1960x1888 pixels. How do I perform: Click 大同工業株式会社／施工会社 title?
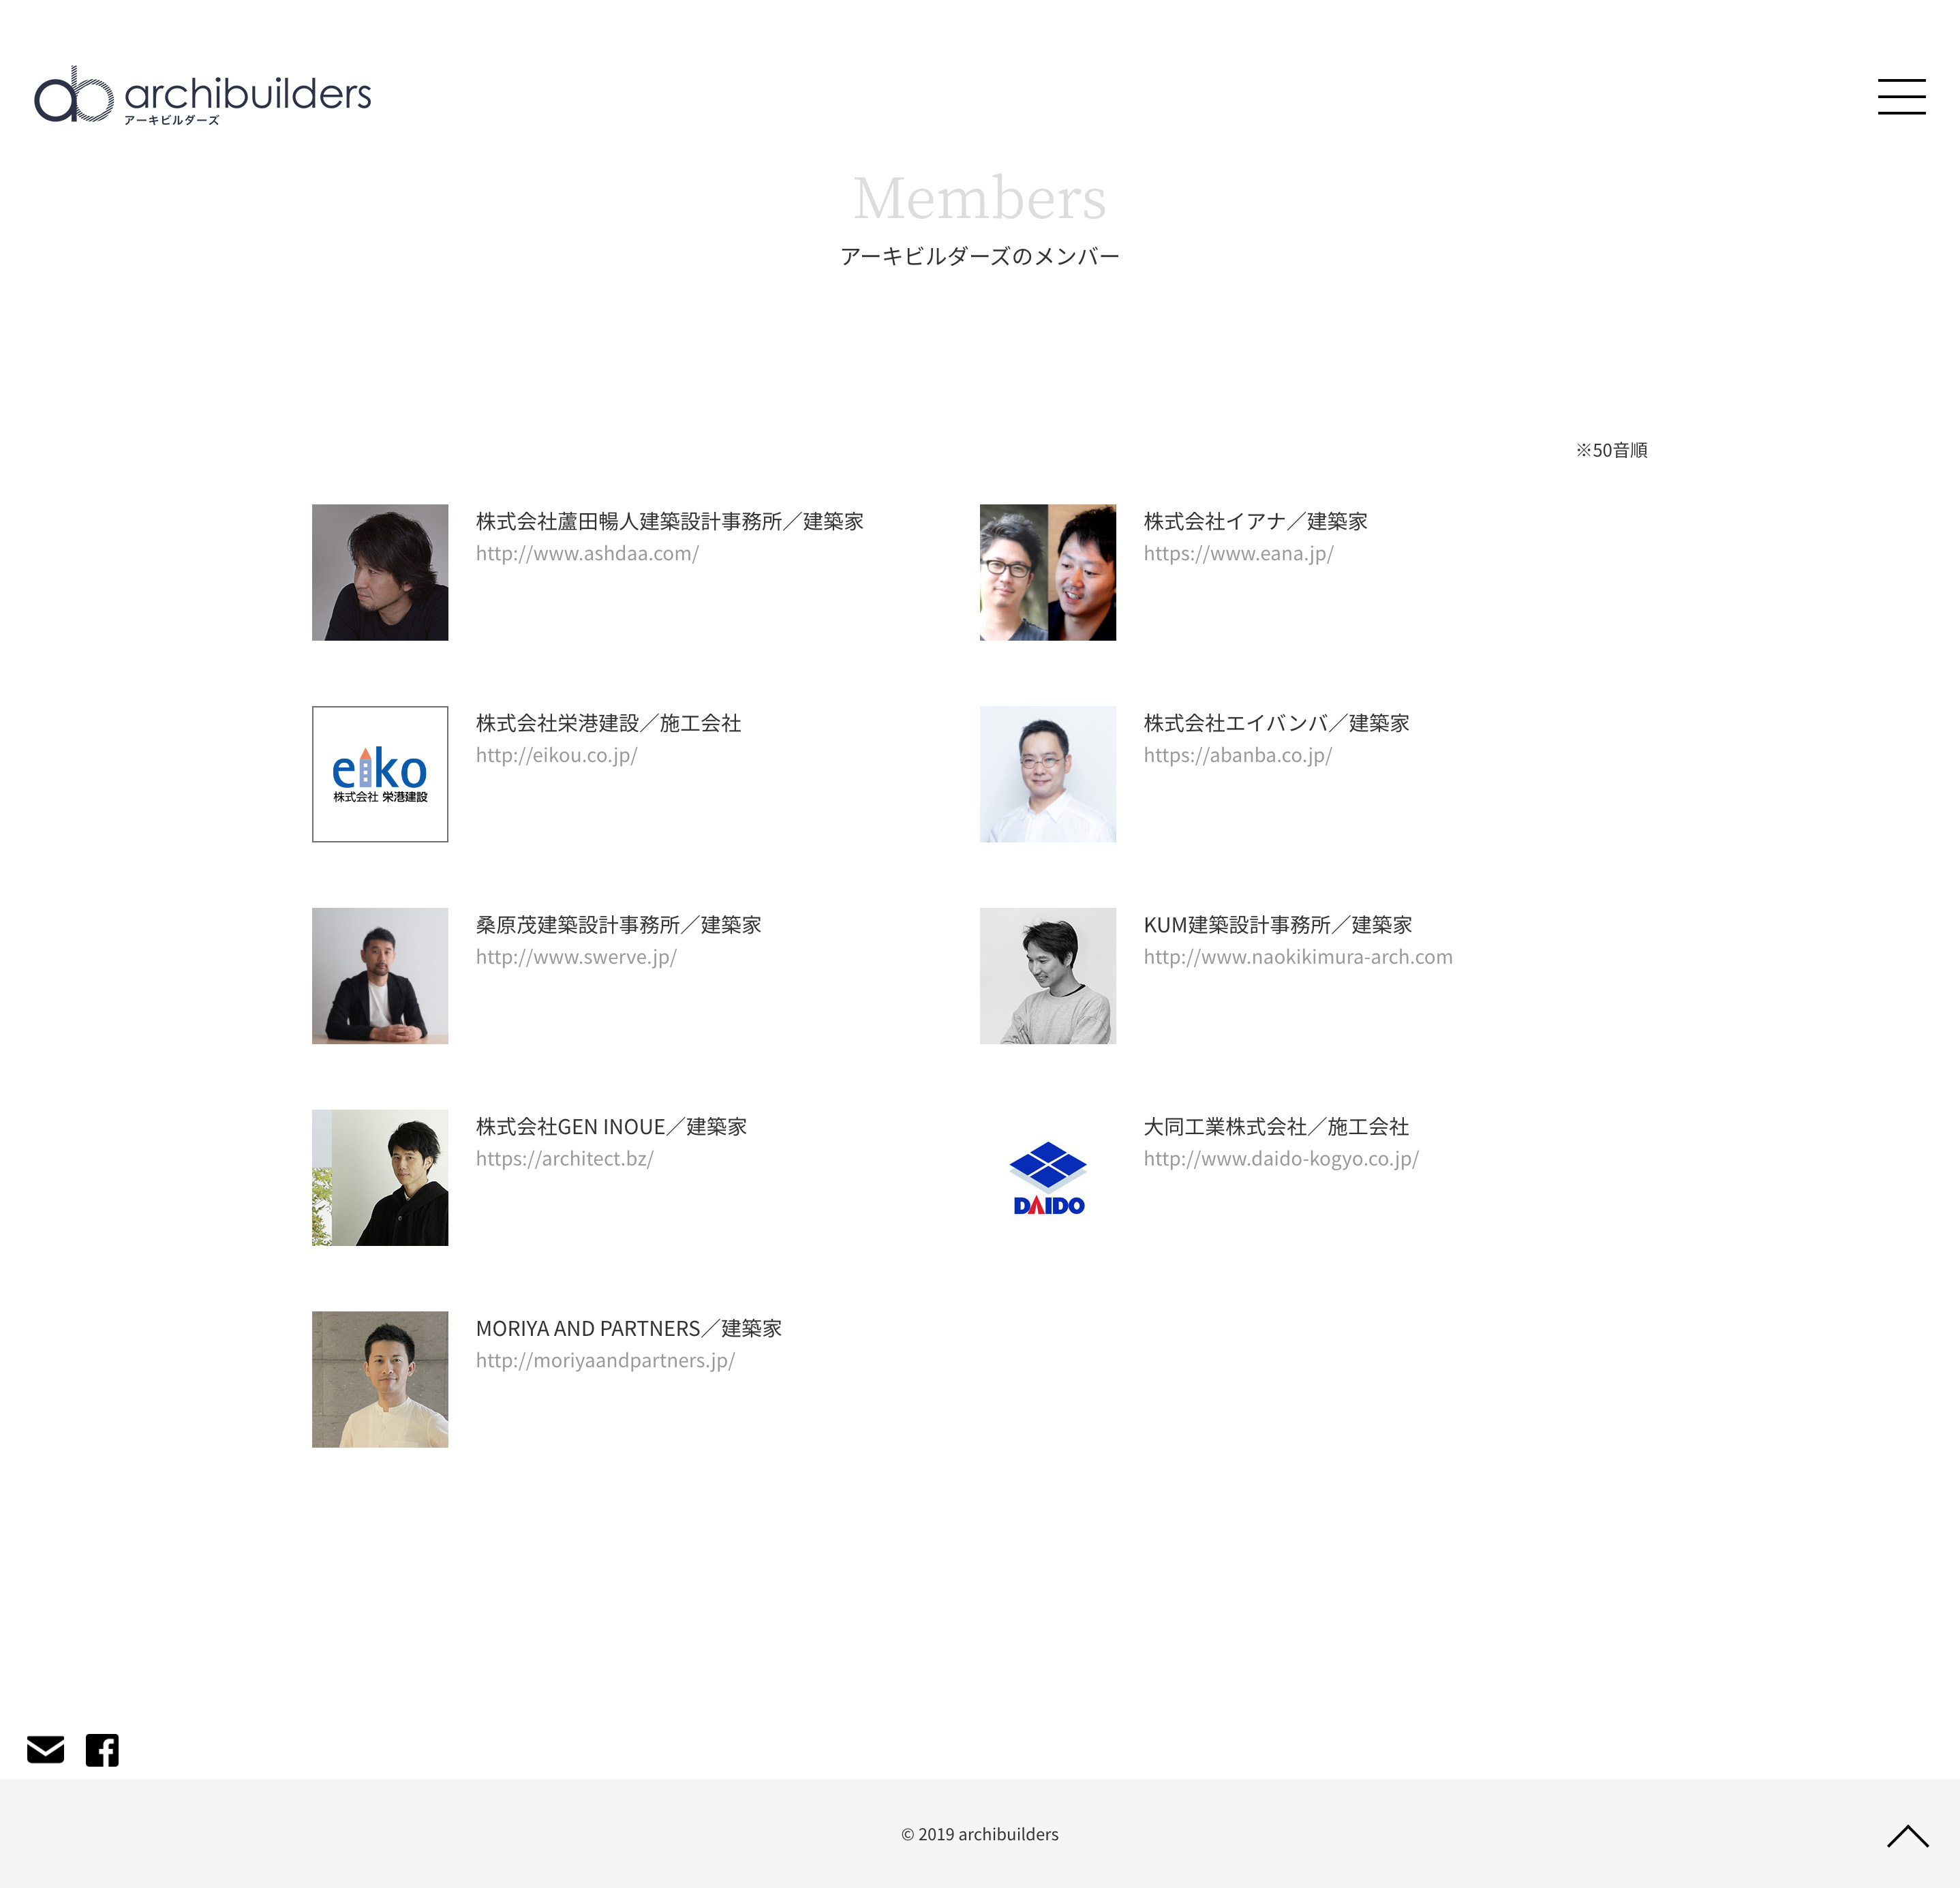[x=1276, y=1127]
